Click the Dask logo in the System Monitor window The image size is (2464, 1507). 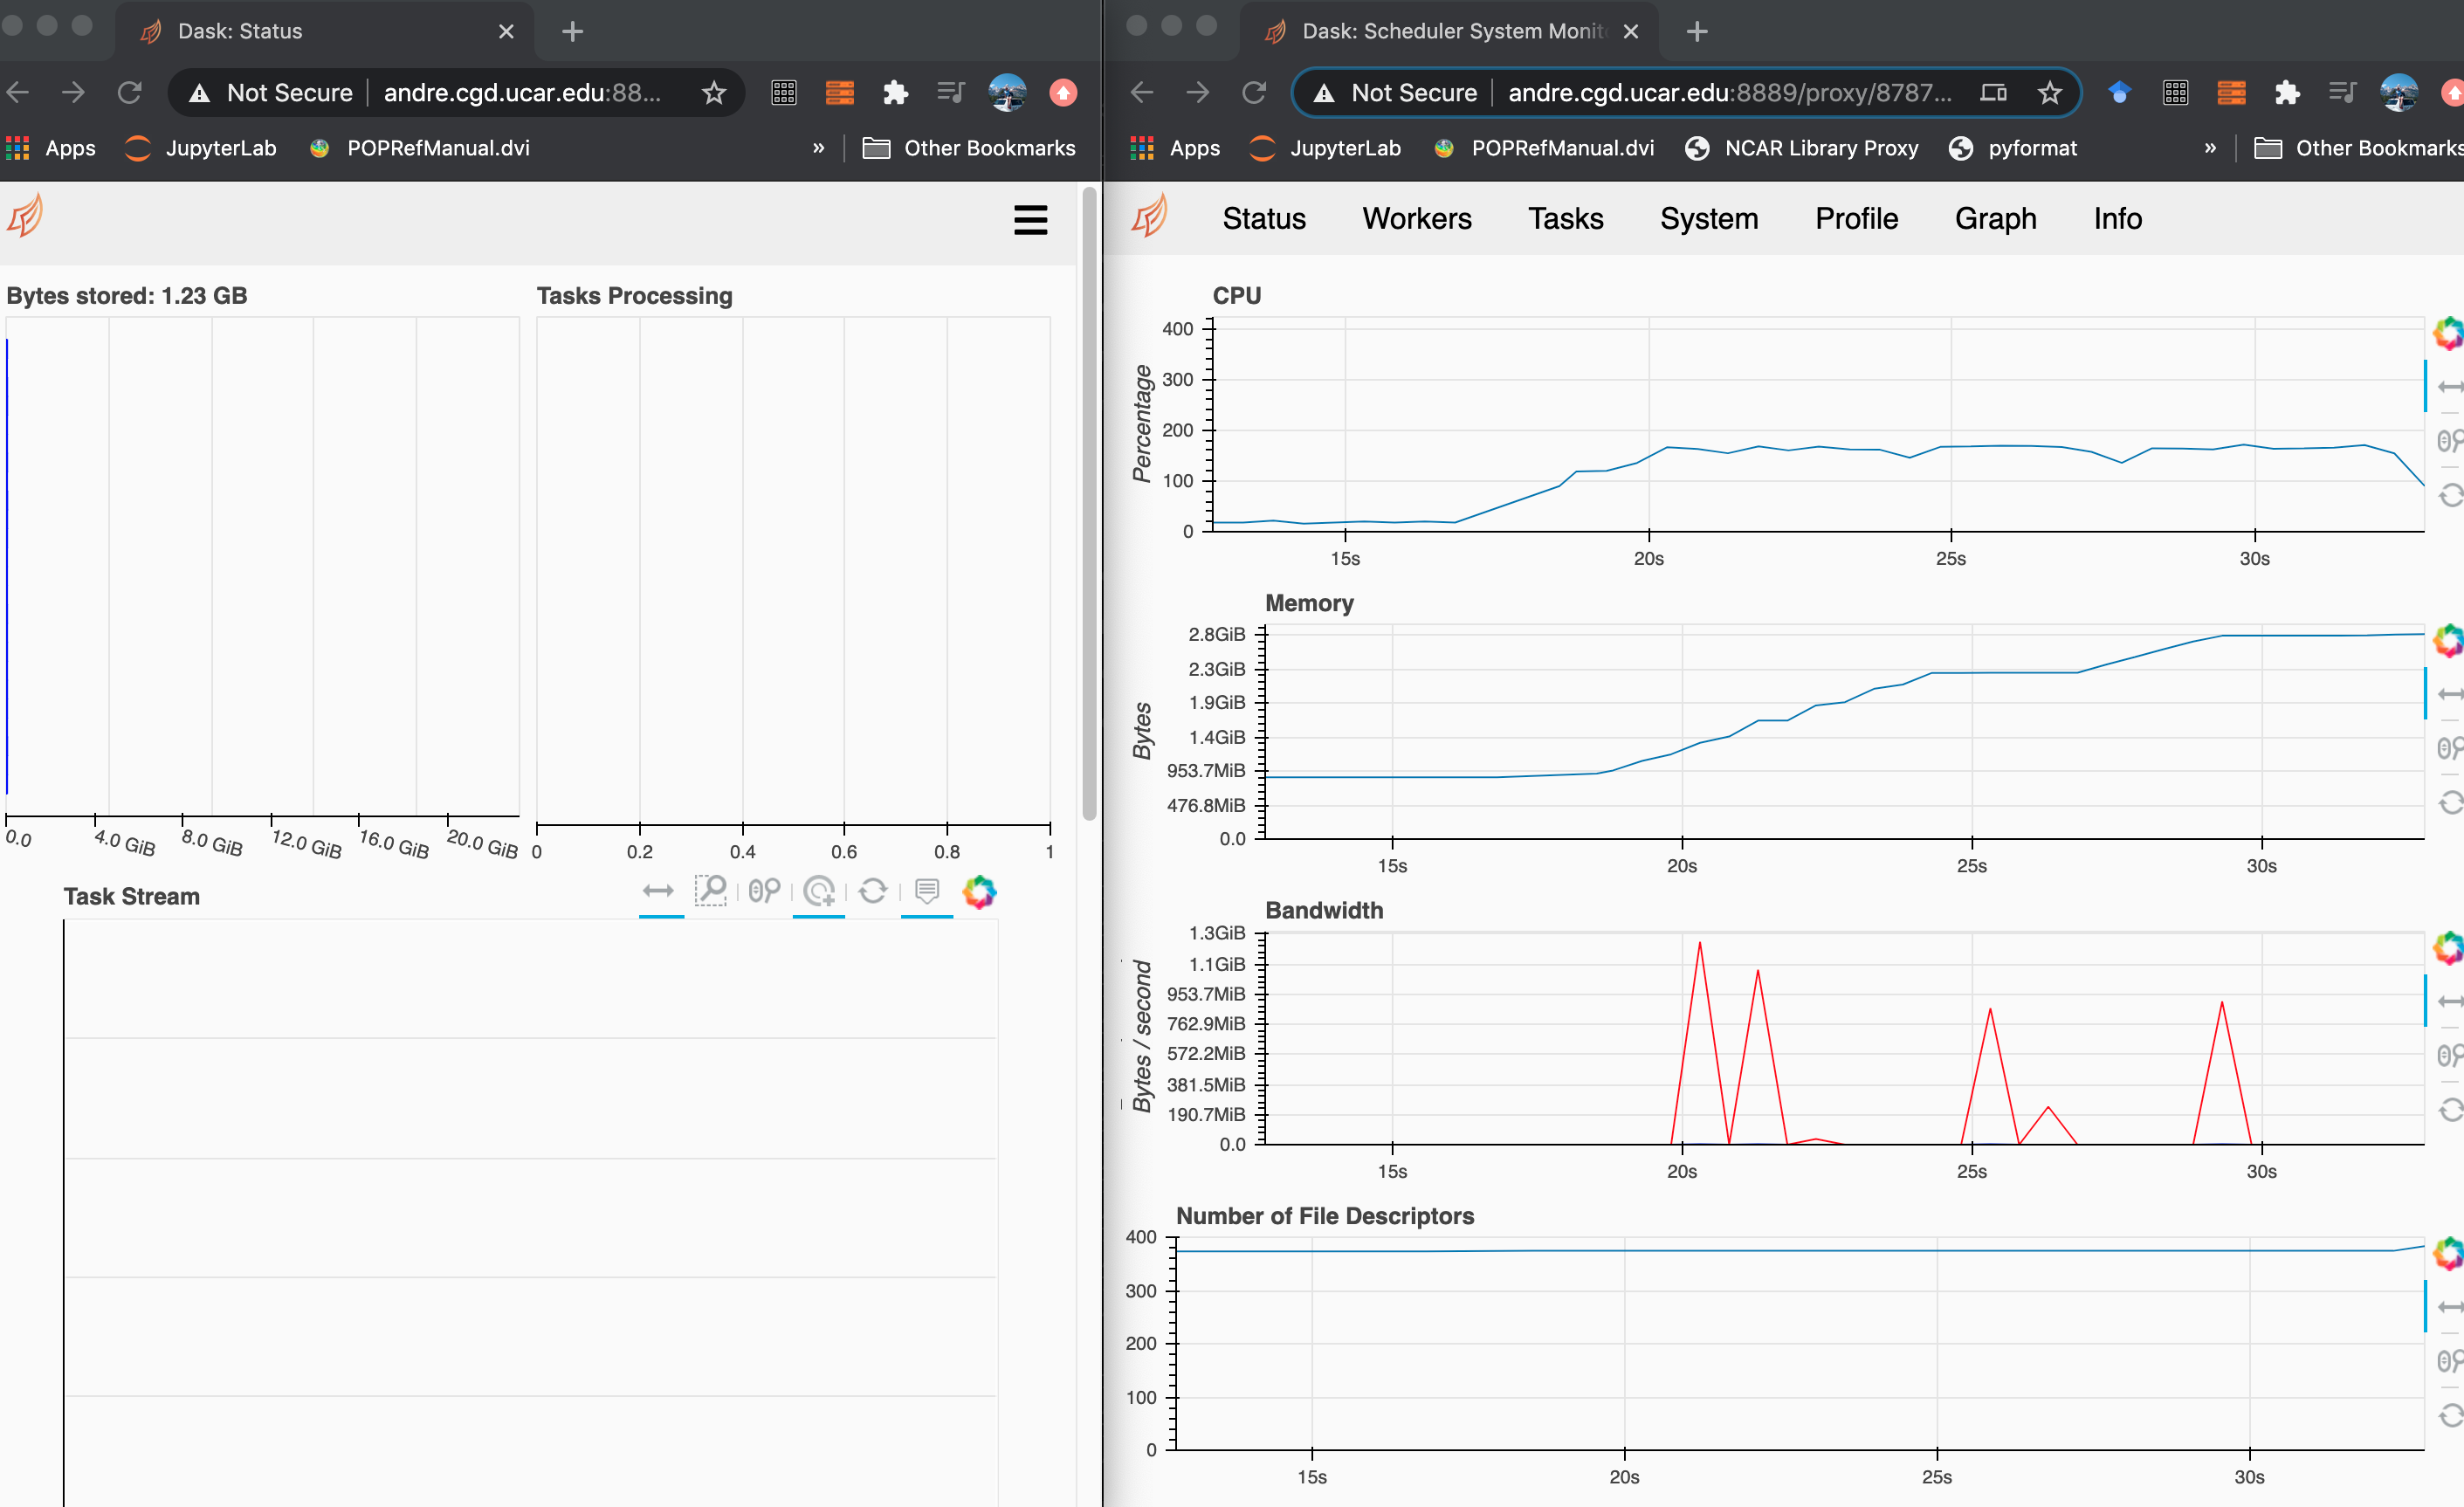(1150, 216)
